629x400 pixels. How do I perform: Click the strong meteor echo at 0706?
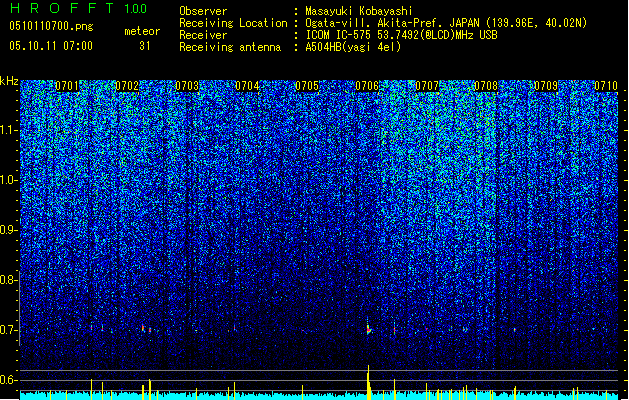[x=369, y=328]
